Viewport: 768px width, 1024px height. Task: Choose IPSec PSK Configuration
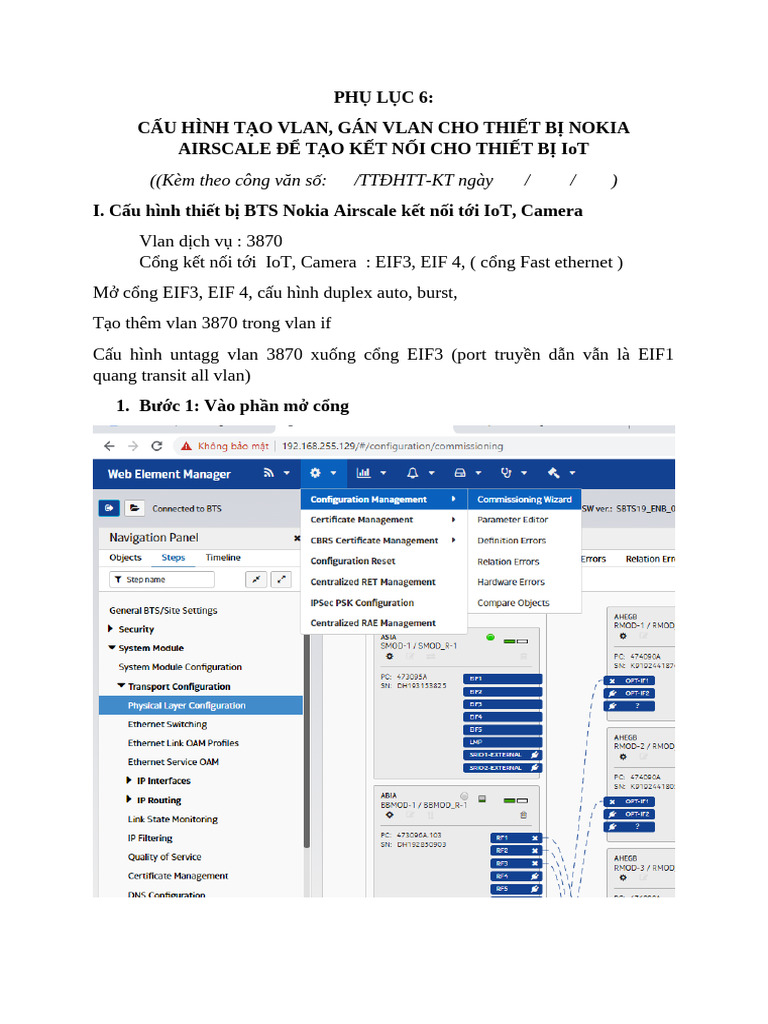(x=384, y=603)
